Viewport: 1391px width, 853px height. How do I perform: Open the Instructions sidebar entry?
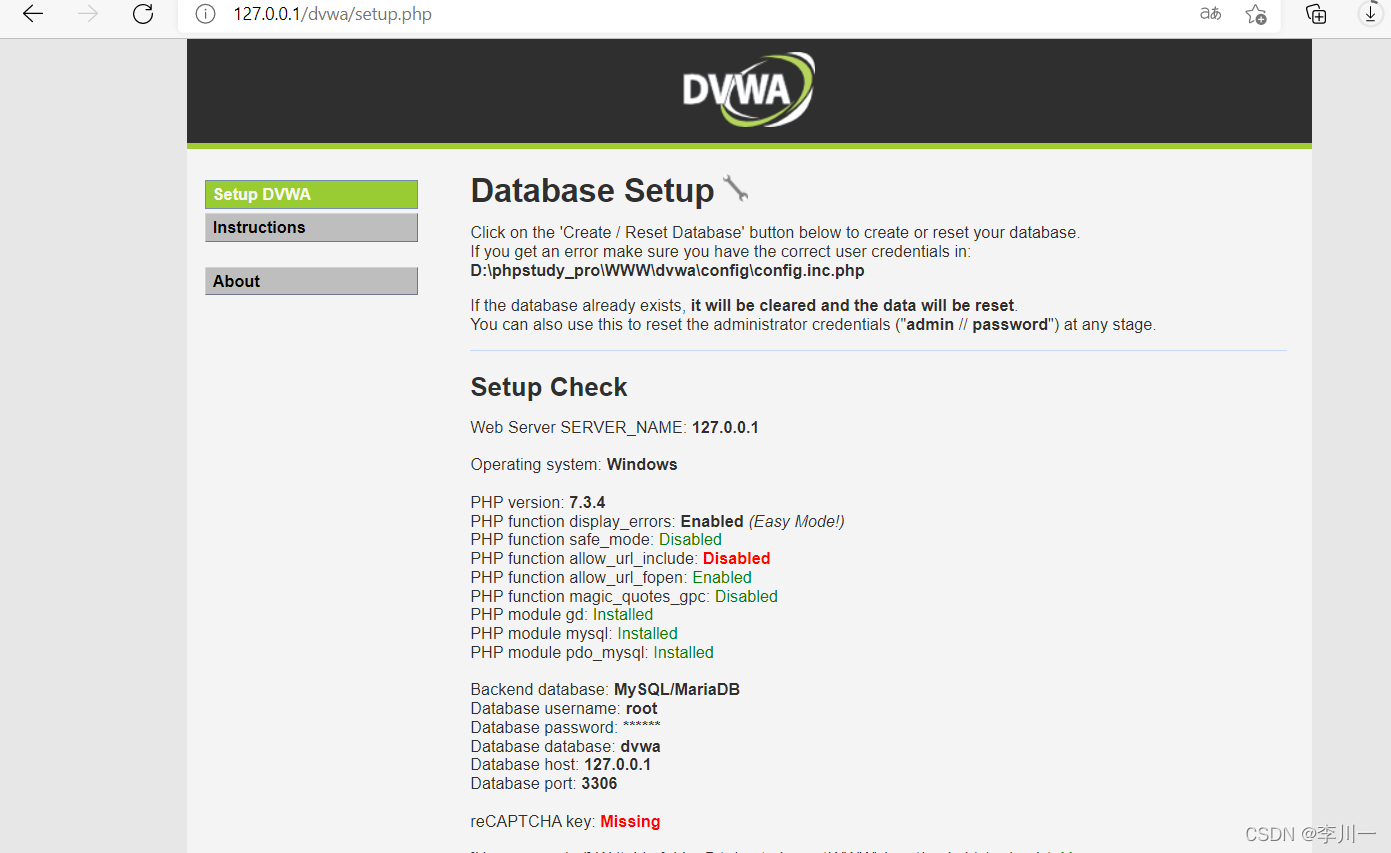[311, 227]
